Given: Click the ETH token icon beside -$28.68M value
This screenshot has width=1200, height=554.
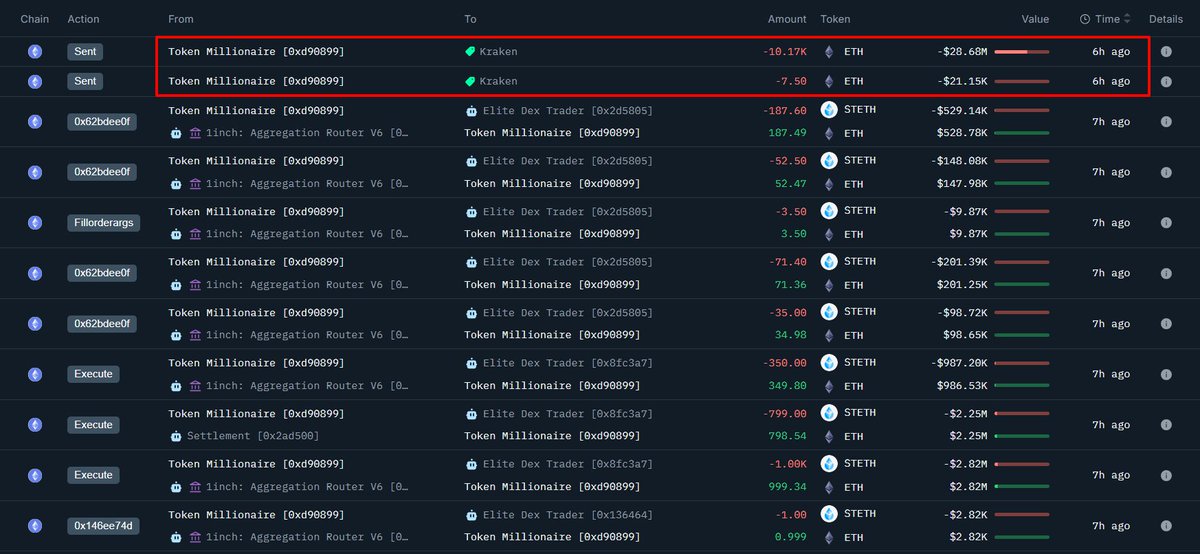Looking at the screenshot, I should point(828,52).
